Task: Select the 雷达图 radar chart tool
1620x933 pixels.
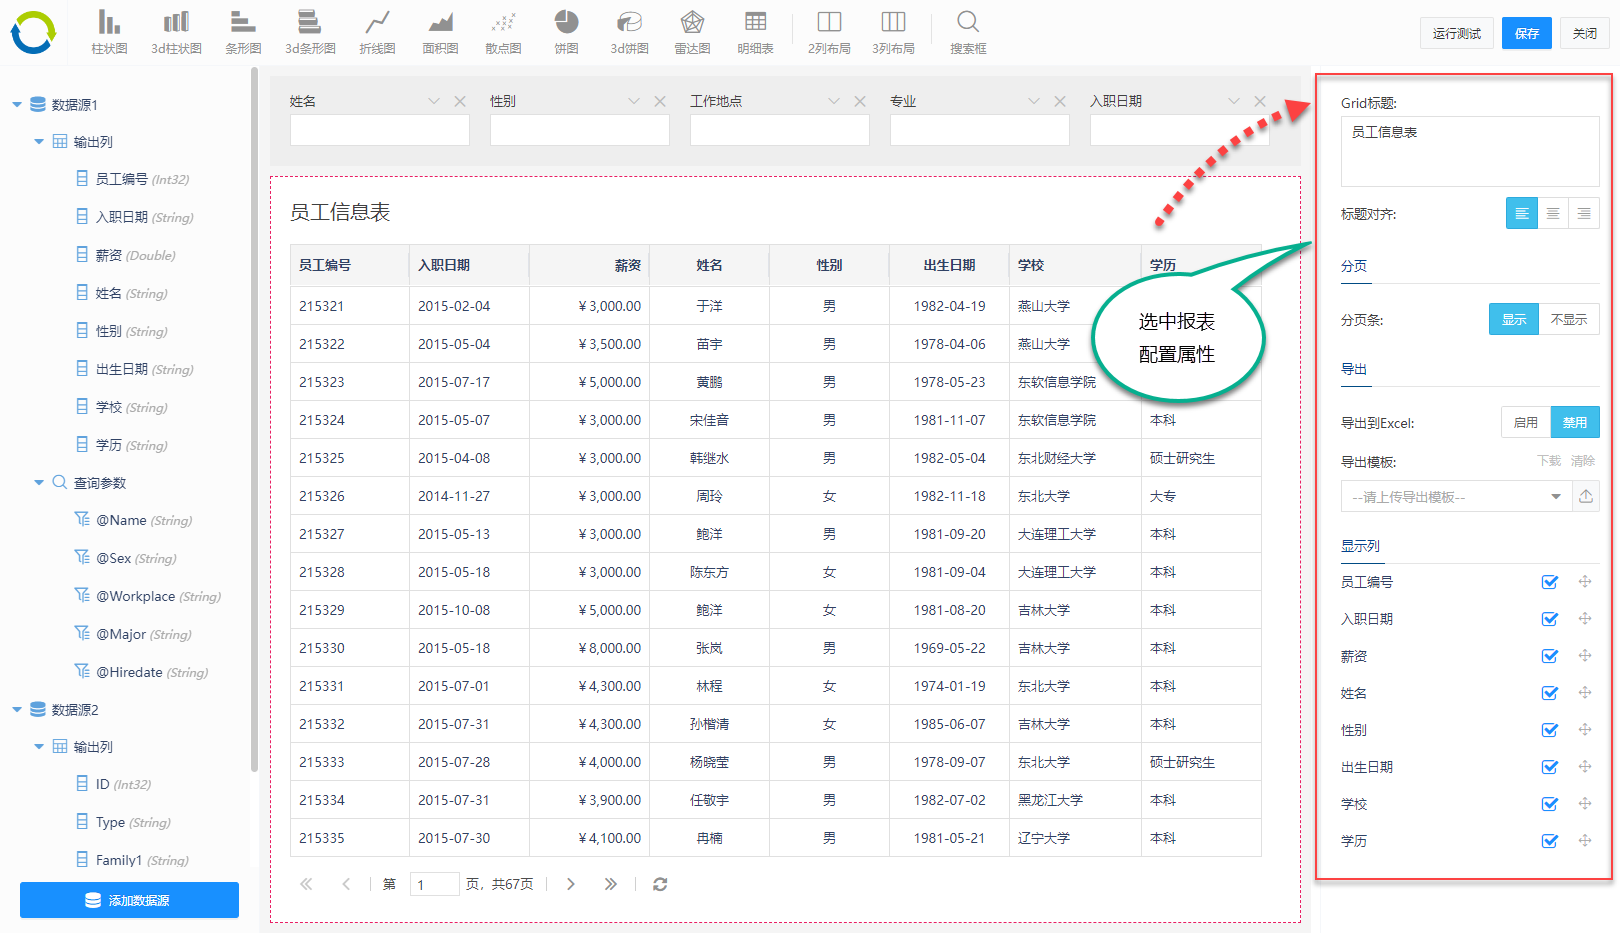Action: click(x=692, y=32)
